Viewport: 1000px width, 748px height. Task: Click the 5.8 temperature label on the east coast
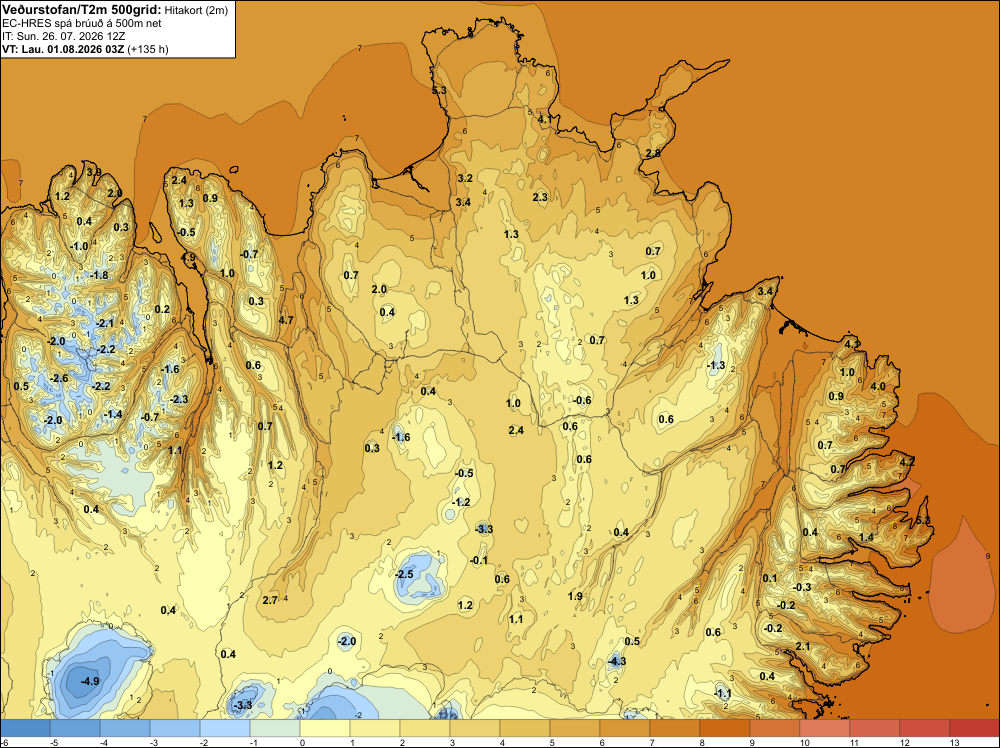coord(923,521)
